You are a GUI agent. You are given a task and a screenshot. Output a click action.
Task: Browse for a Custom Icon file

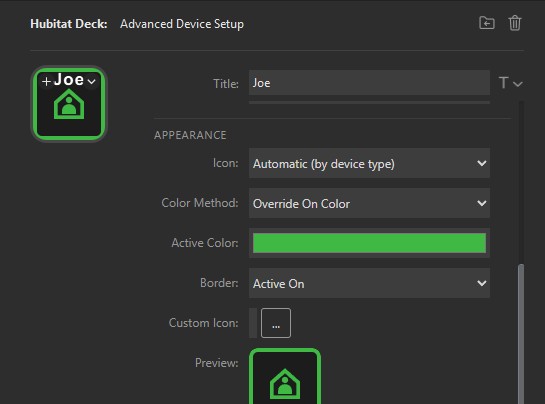[x=276, y=323]
